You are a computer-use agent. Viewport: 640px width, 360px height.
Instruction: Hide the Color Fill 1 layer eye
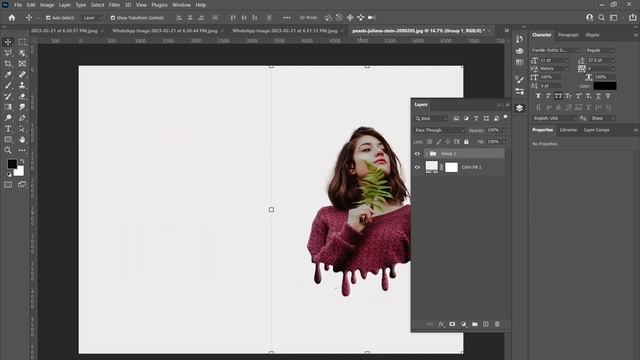tap(417, 167)
